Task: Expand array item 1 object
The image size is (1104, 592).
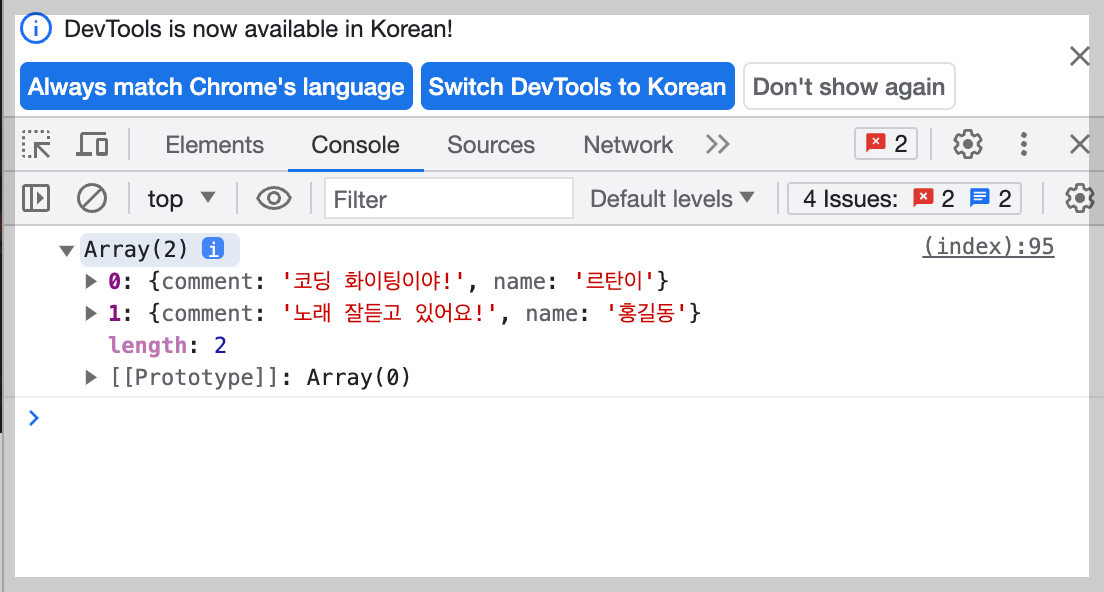Action: (x=91, y=313)
